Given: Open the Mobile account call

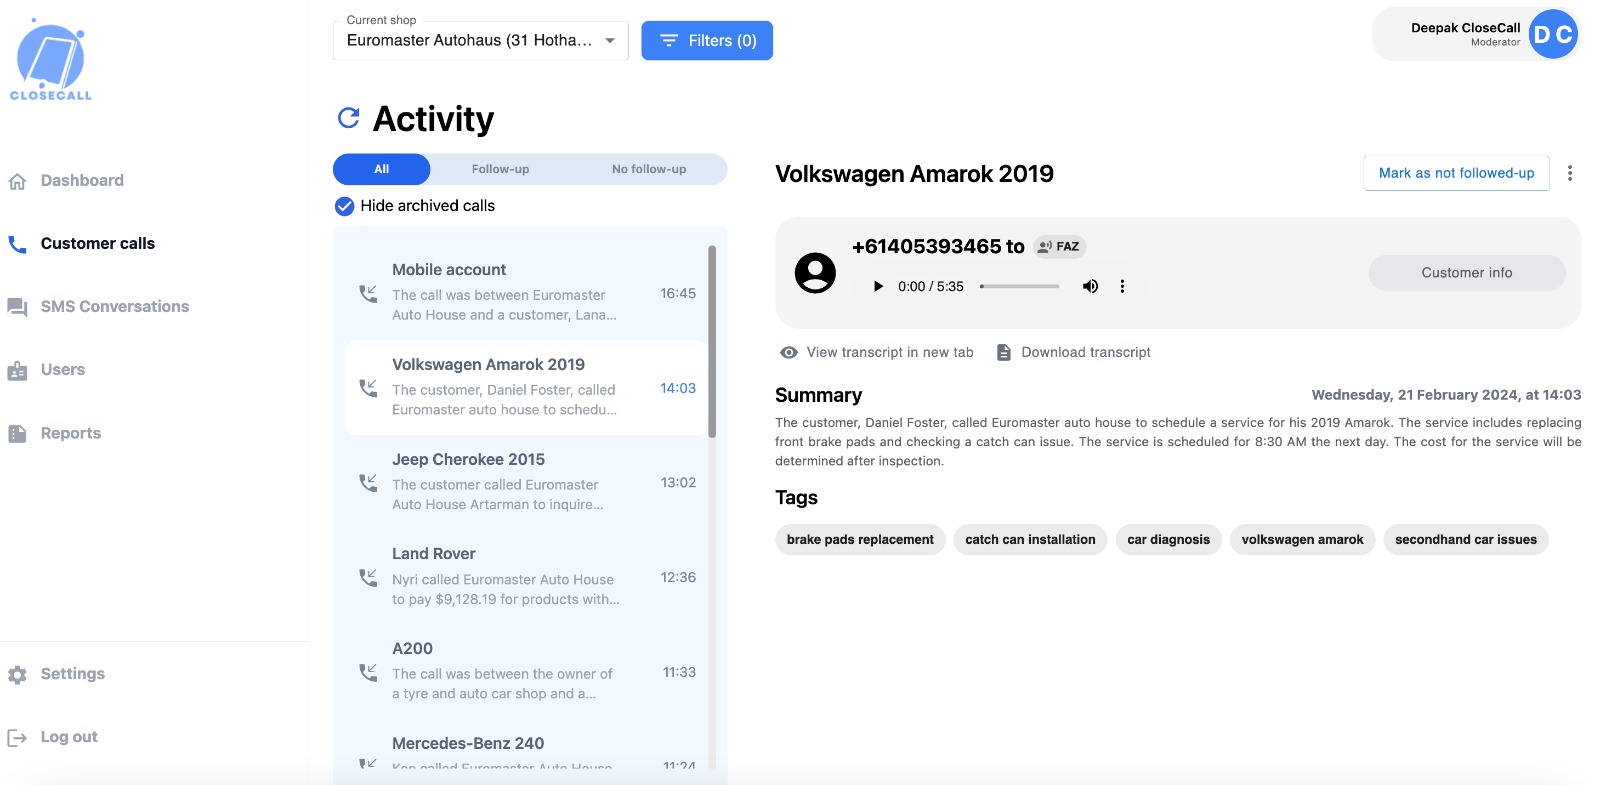Looking at the screenshot, I should (x=526, y=292).
